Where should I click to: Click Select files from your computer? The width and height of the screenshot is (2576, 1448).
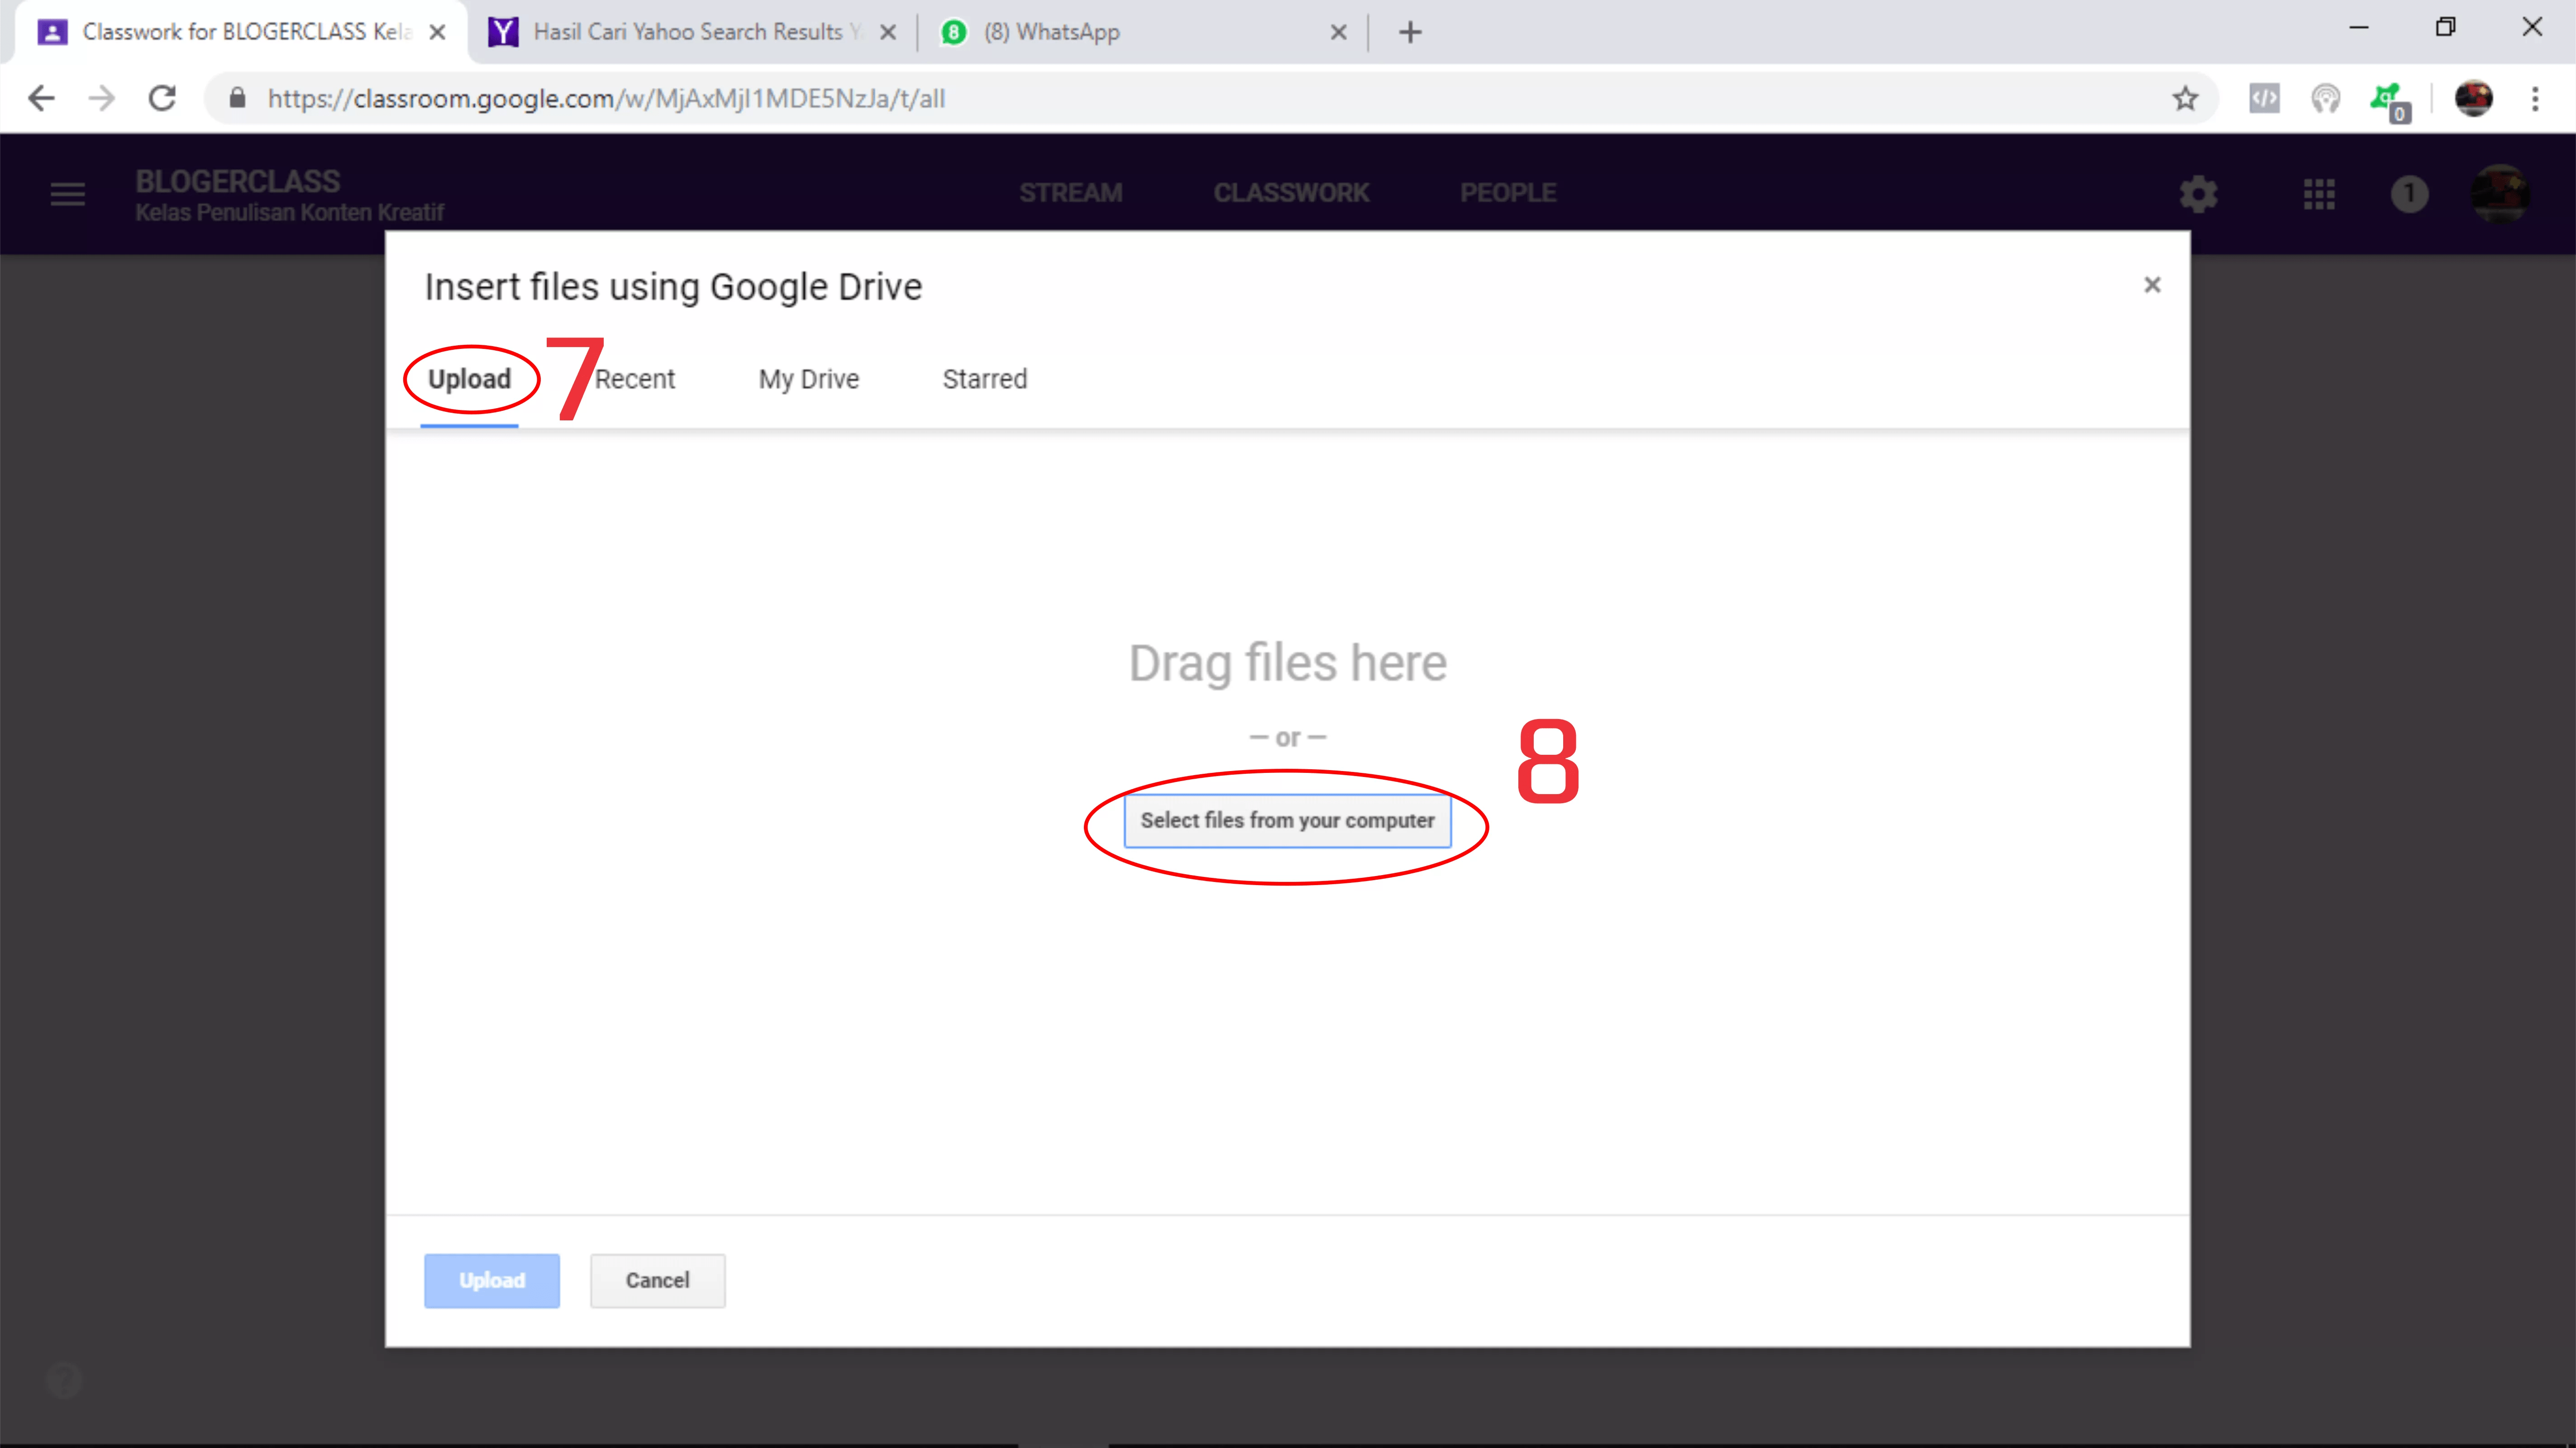(x=1287, y=820)
